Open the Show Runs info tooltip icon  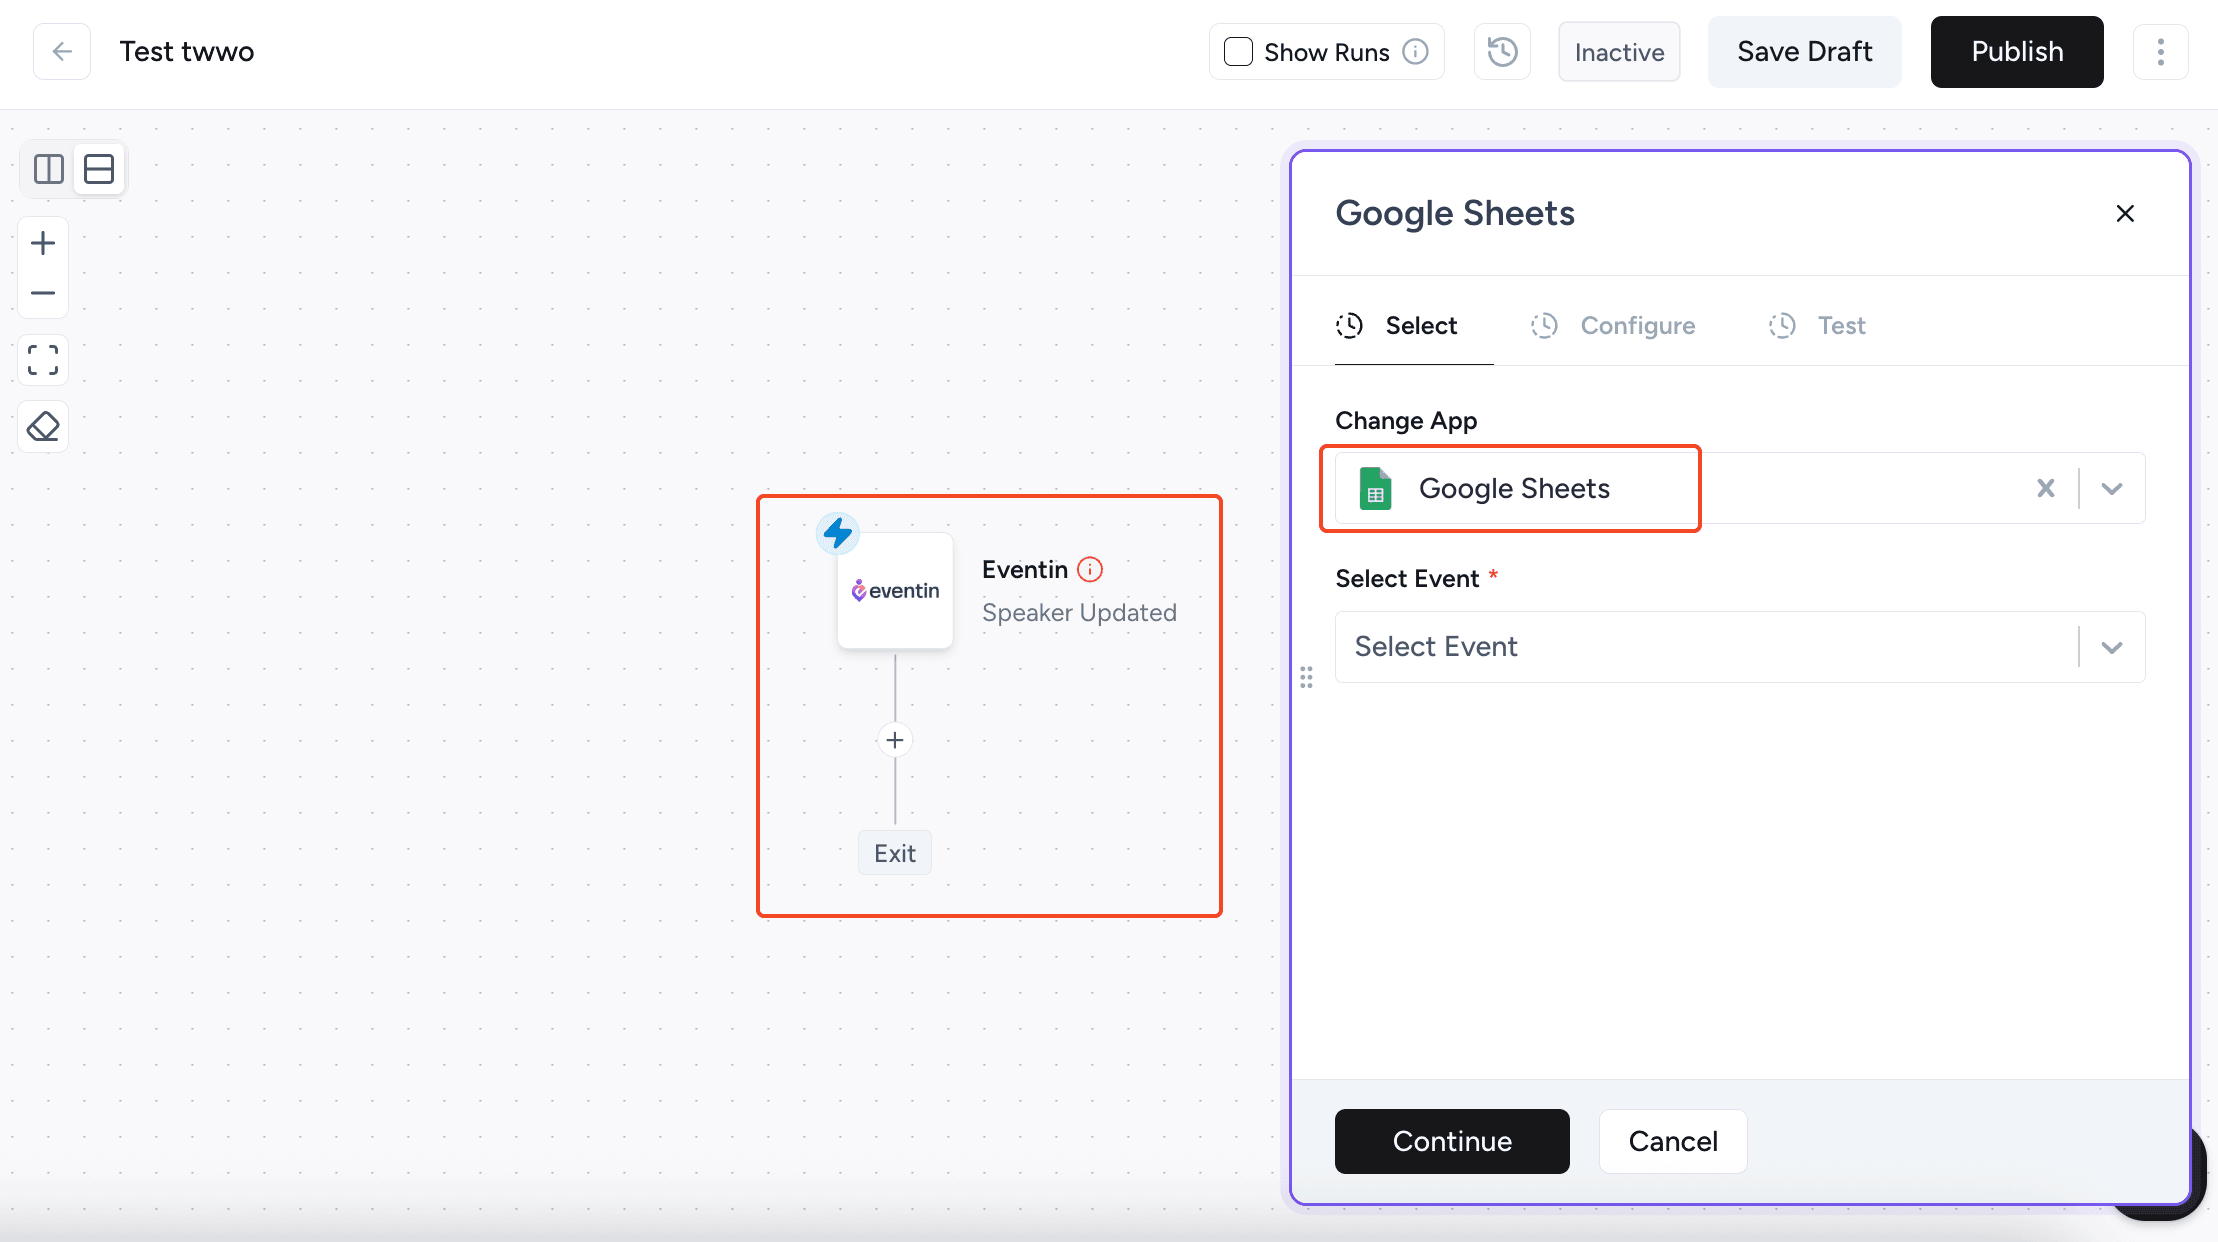coord(1415,52)
